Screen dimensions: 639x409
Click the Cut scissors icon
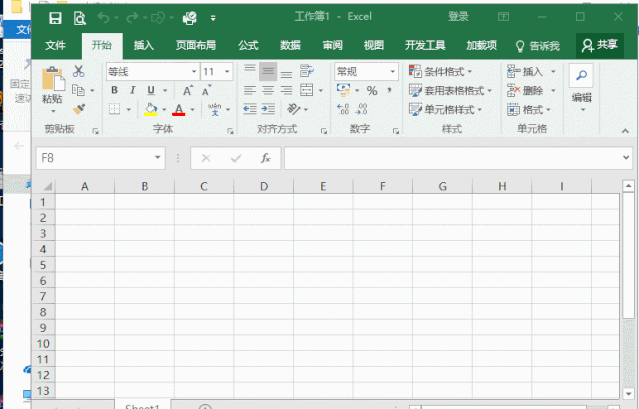click(80, 72)
